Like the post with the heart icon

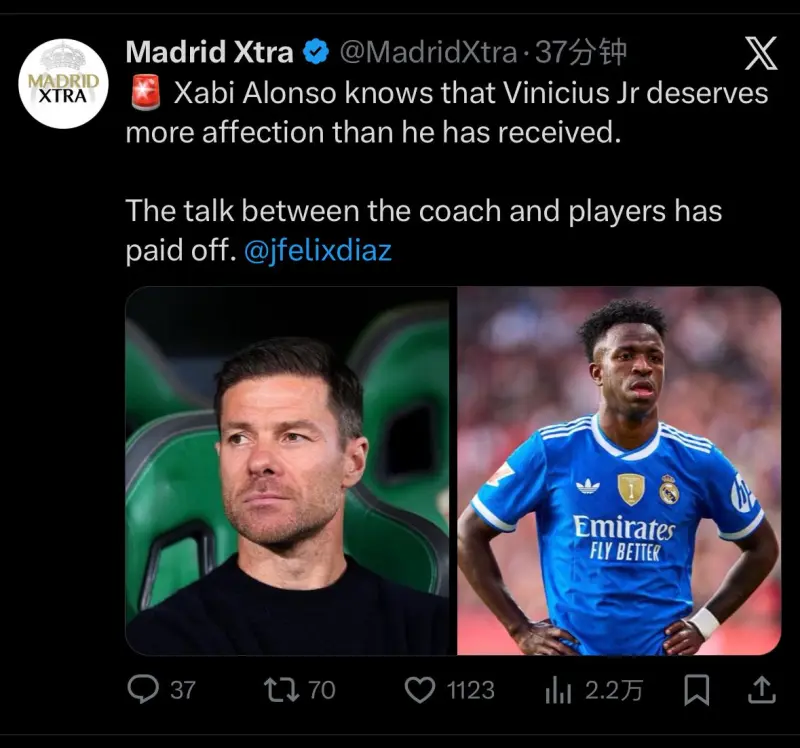click(x=421, y=689)
